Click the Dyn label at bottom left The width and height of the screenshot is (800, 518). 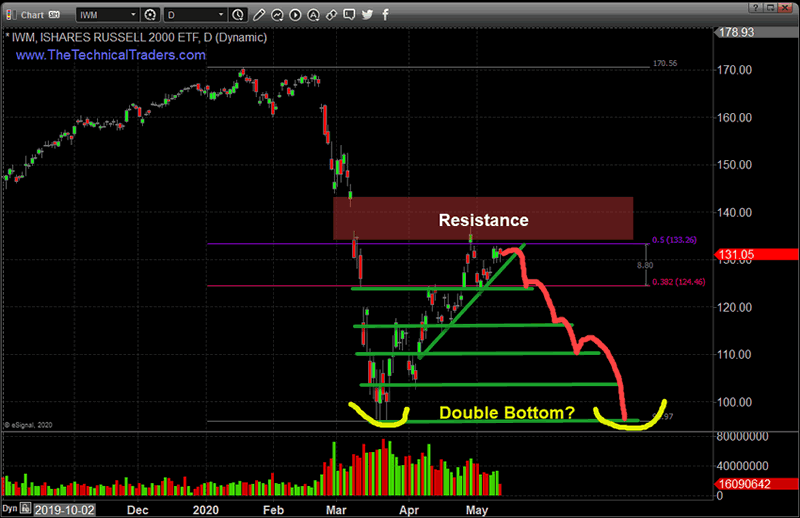10,509
